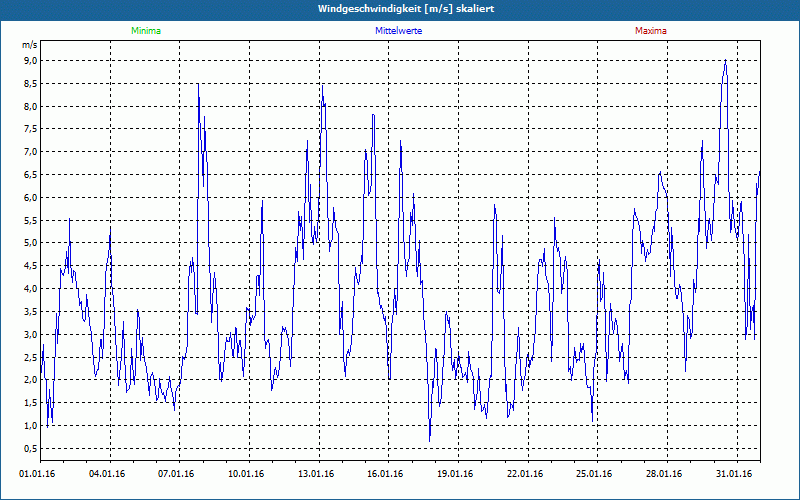Click the 19.01.16 date label

point(455,474)
